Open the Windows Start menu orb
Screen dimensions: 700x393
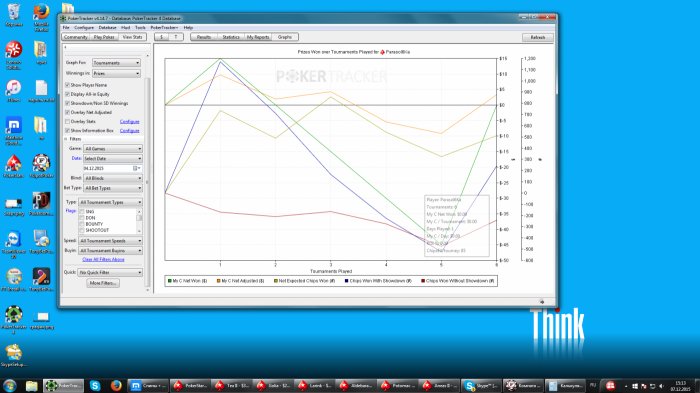9,385
